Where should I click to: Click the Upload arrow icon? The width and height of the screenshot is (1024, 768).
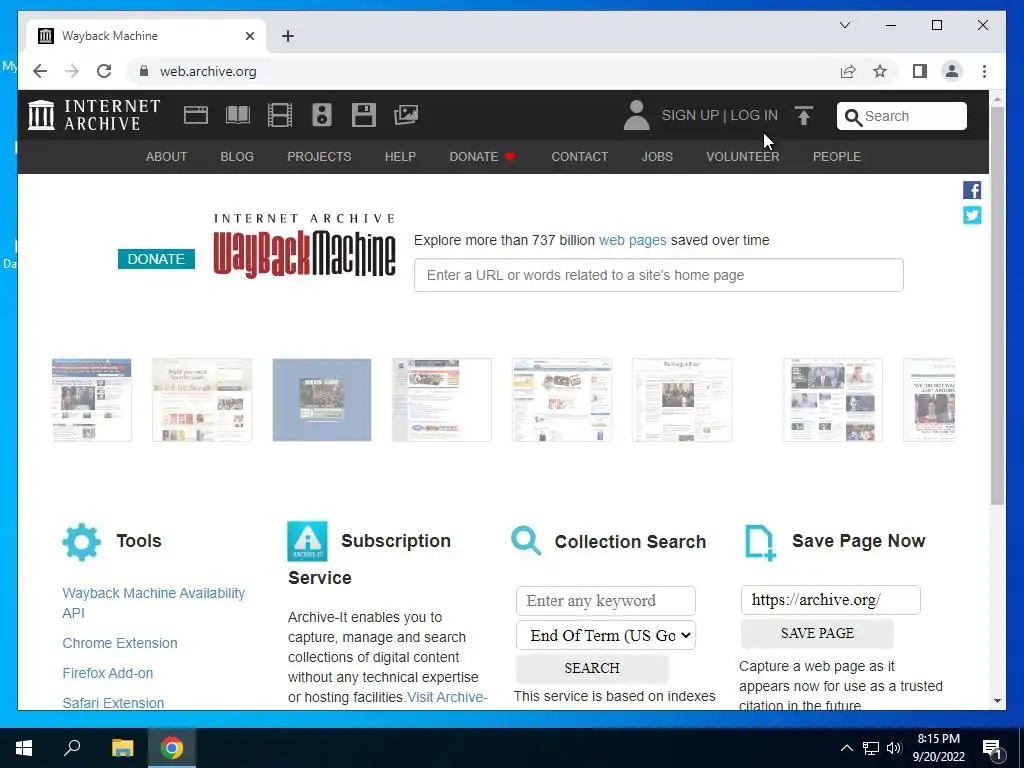coord(804,116)
